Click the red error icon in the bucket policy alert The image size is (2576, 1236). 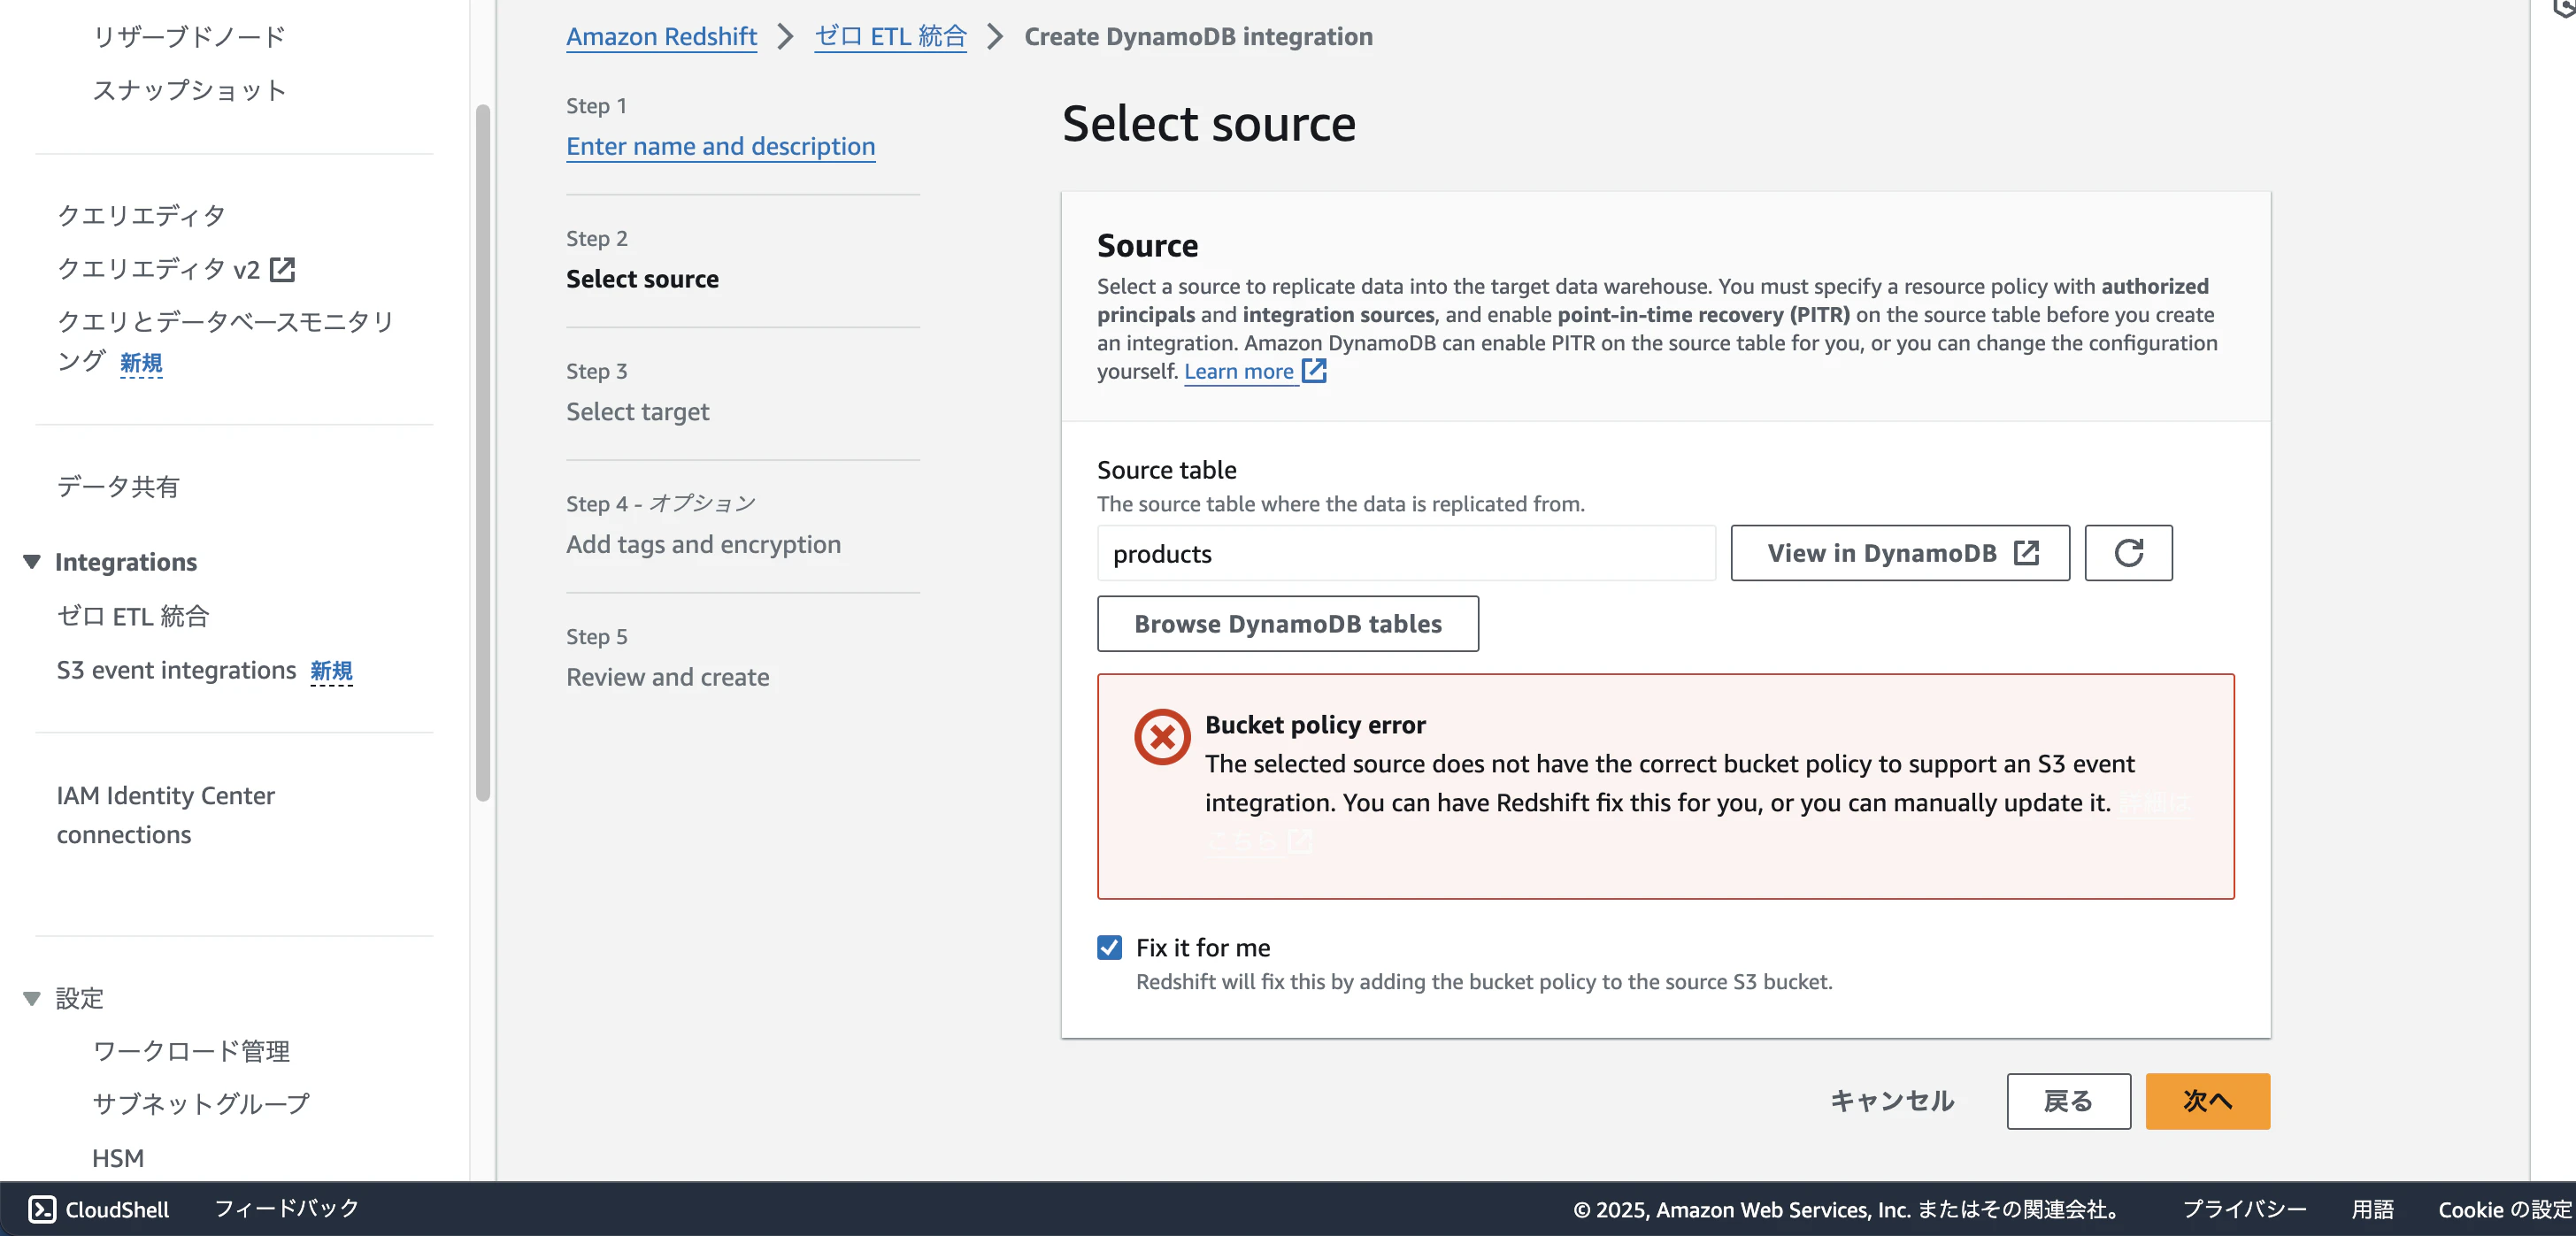coord(1161,737)
